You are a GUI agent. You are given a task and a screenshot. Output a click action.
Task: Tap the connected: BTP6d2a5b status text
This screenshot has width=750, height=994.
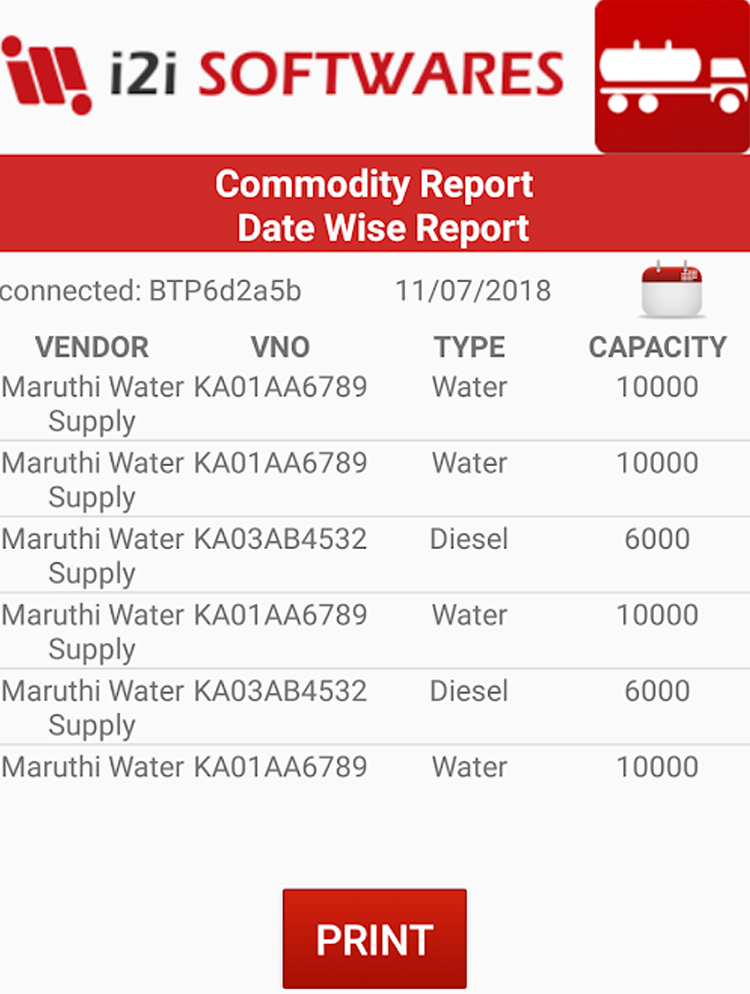tap(150, 291)
